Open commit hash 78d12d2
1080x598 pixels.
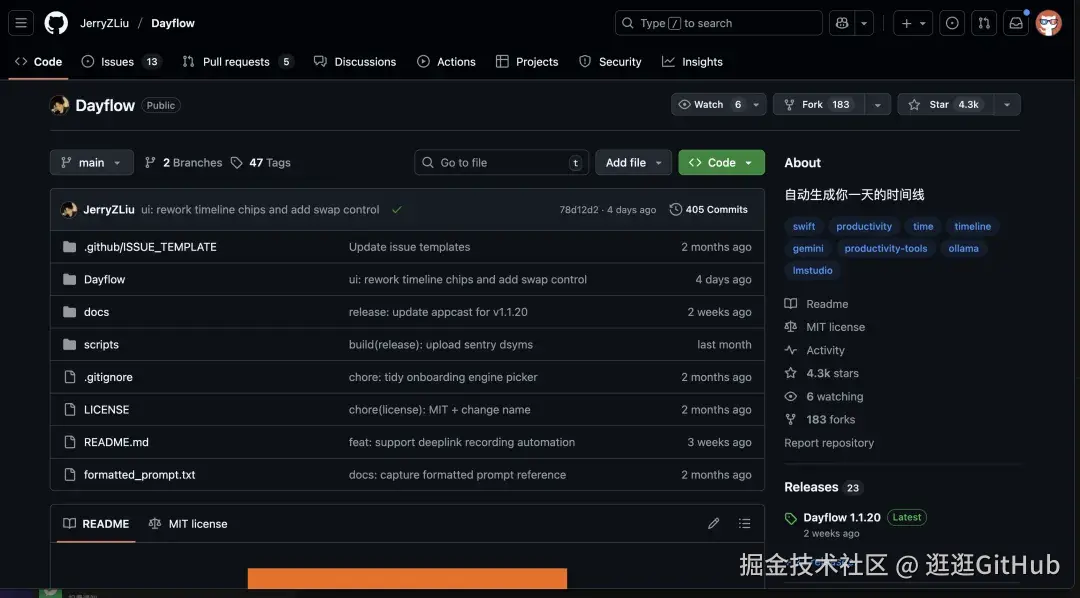pyautogui.click(x=579, y=209)
